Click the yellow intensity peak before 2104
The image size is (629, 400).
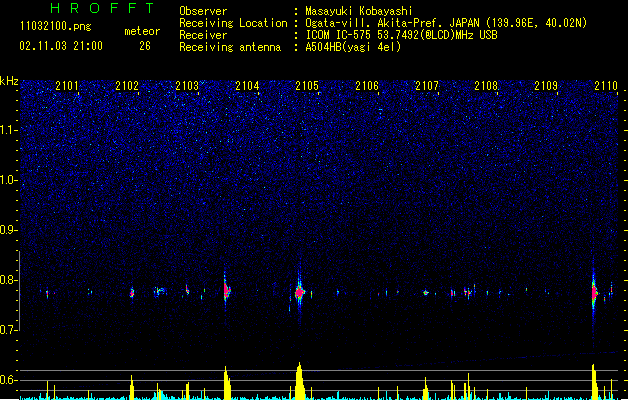[x=227, y=383]
